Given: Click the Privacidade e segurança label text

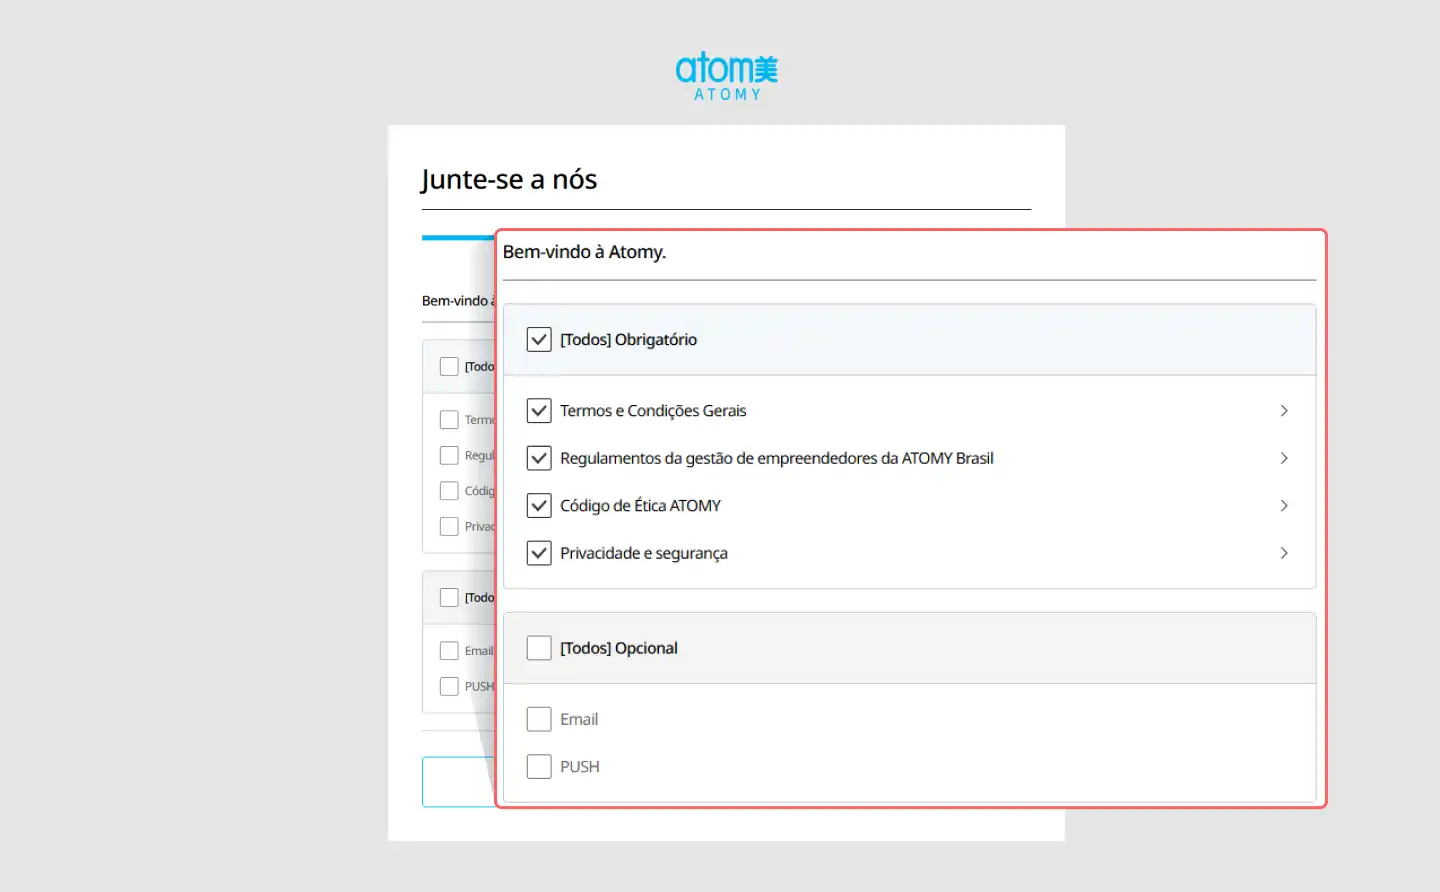Looking at the screenshot, I should coord(643,553).
